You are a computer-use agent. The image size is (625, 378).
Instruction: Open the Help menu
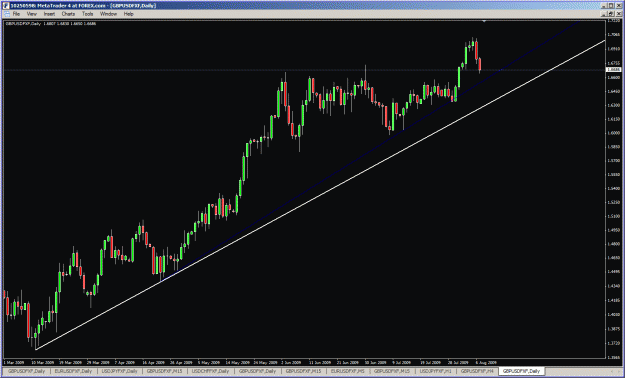(x=128, y=14)
